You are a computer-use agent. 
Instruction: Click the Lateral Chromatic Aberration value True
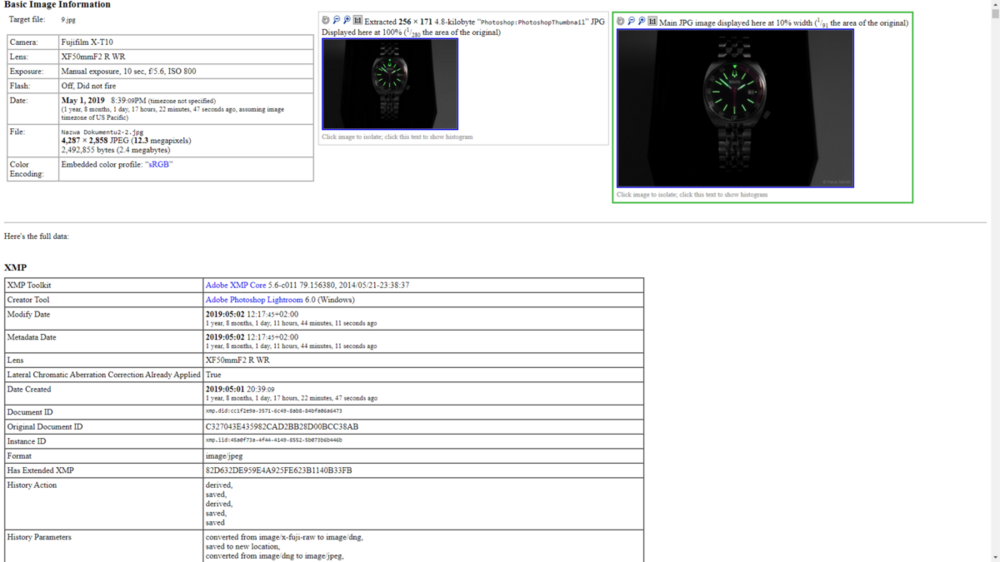coord(213,375)
